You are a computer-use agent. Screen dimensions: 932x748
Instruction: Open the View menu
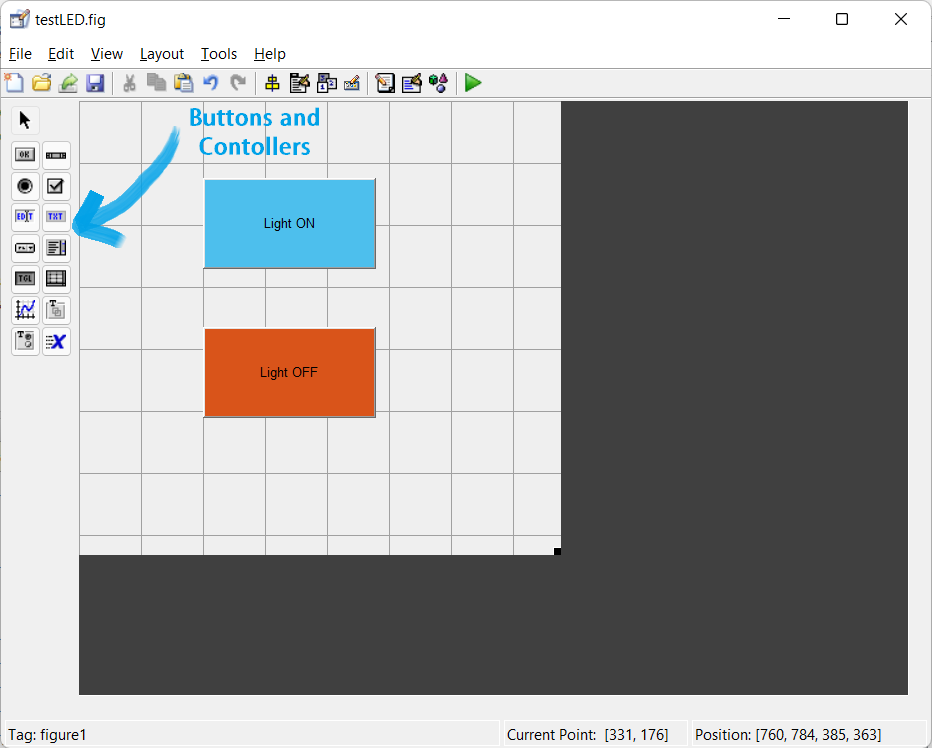[x=106, y=54]
